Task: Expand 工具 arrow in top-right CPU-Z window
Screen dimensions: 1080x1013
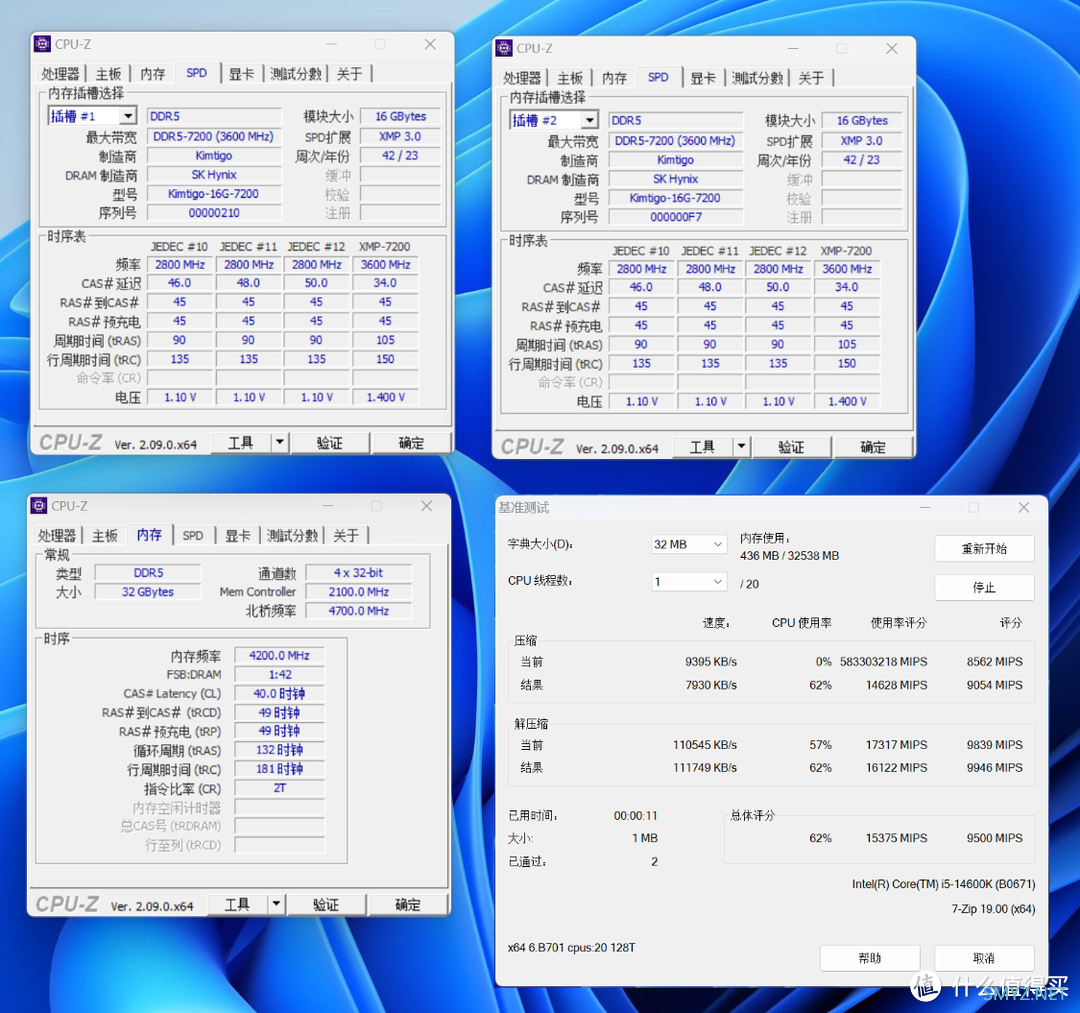Action: click(x=741, y=447)
